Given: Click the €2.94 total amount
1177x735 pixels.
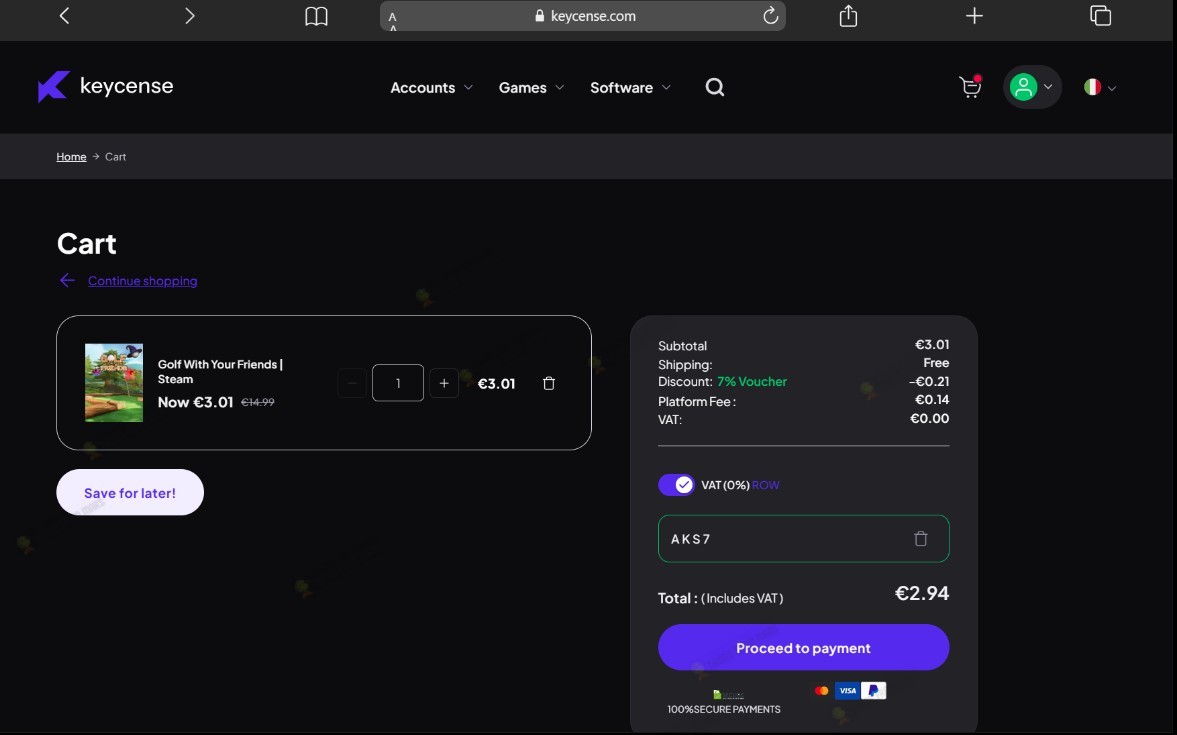Looking at the screenshot, I should (x=922, y=593).
